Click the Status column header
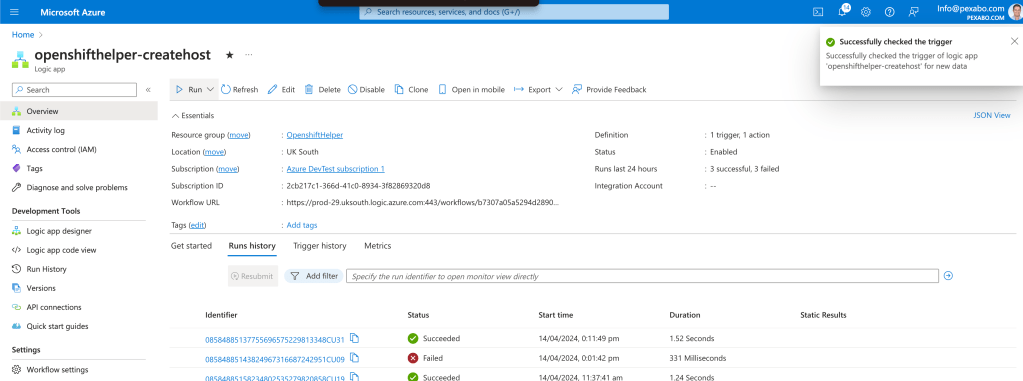The width and height of the screenshot is (1023, 381). click(x=418, y=315)
